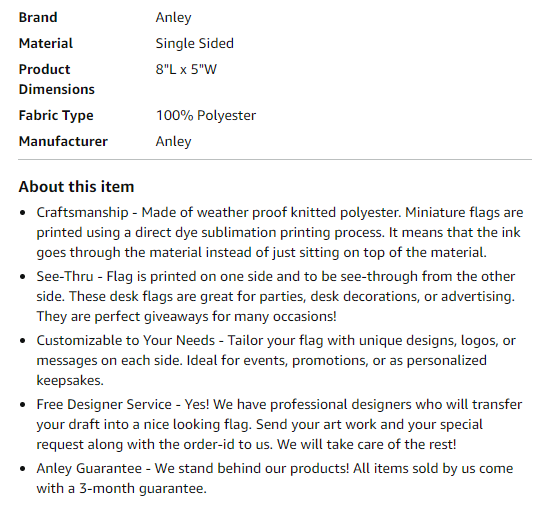Click the Material row label
This screenshot has width=550, height=510.
coord(46,43)
